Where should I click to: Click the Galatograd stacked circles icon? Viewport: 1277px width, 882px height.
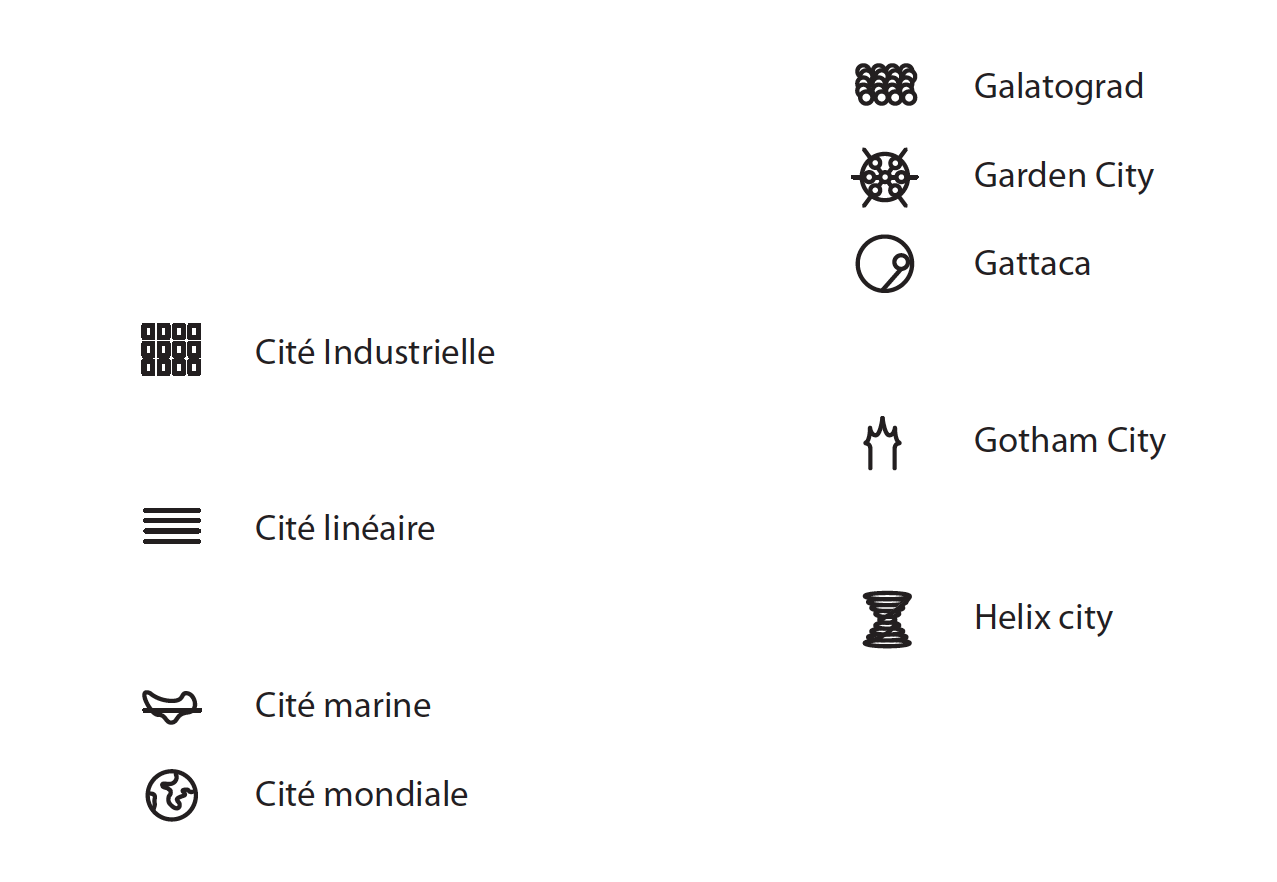886,85
